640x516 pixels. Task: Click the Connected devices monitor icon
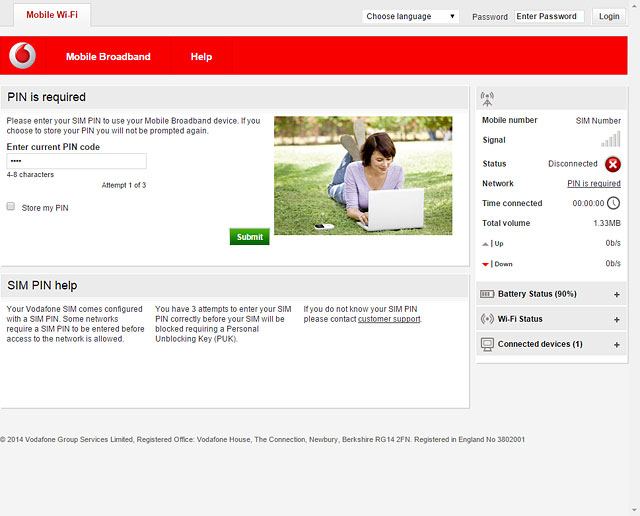tap(487, 344)
